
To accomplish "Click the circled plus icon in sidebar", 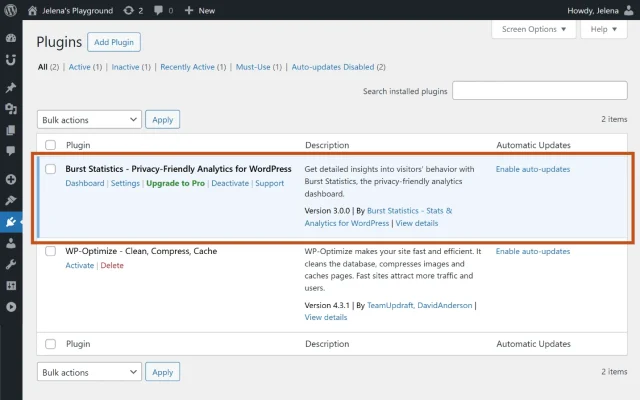I will 11,179.
